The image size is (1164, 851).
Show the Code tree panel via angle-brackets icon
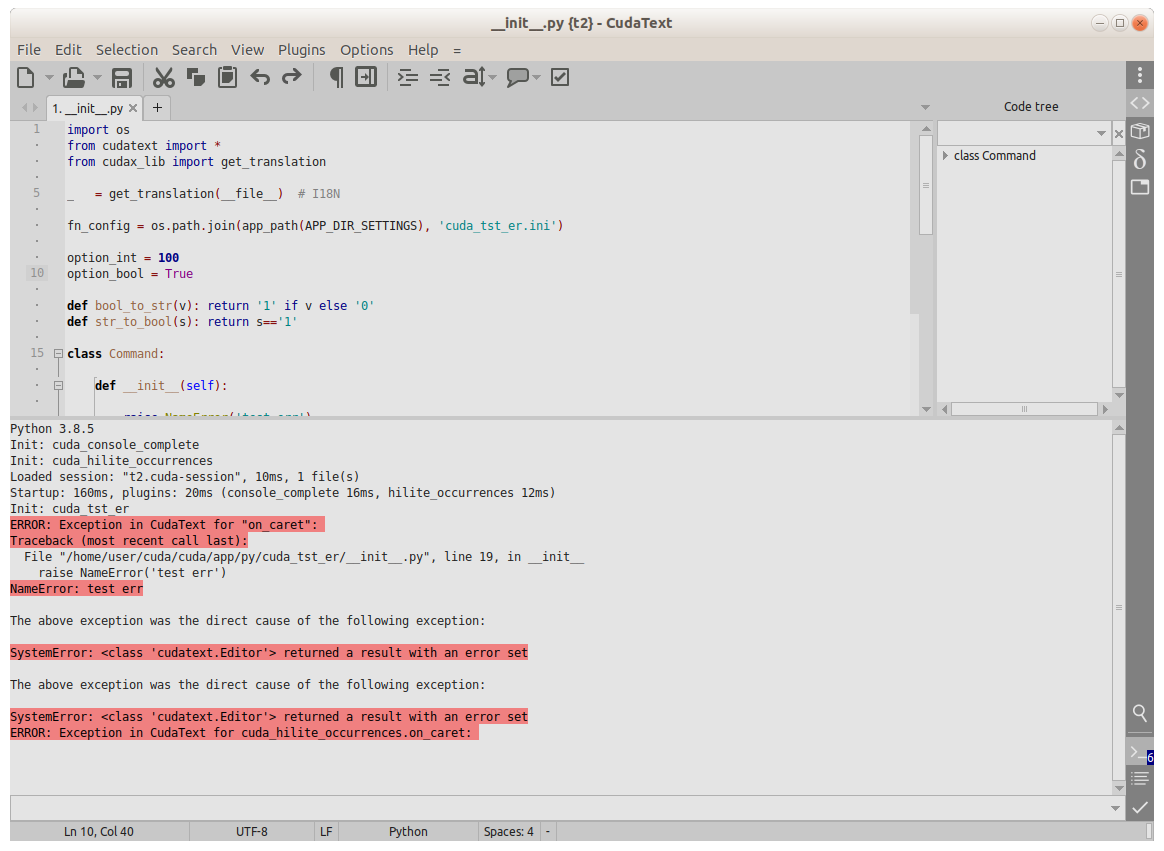point(1140,103)
